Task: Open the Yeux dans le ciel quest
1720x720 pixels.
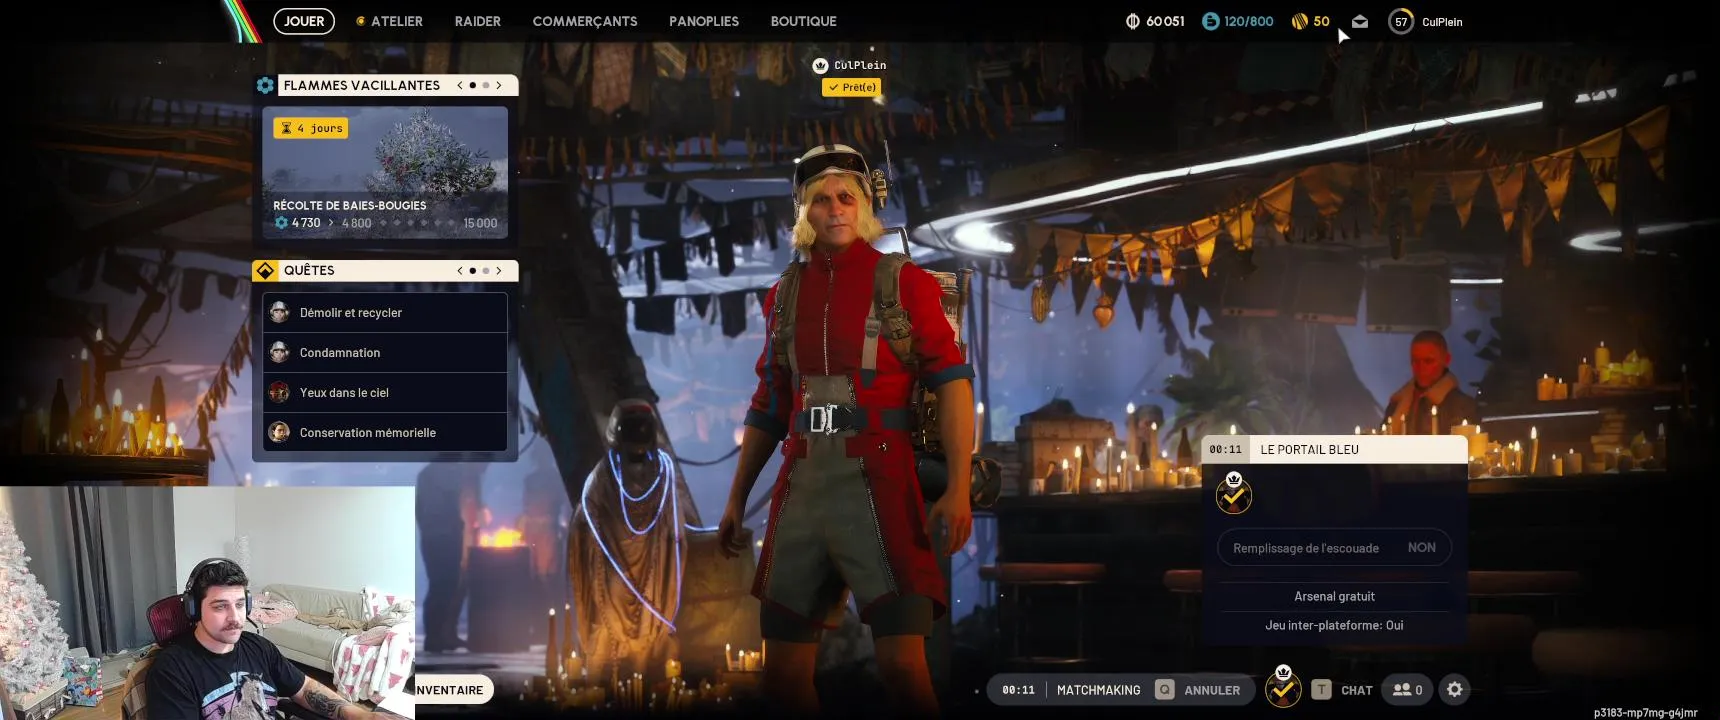Action: click(385, 393)
